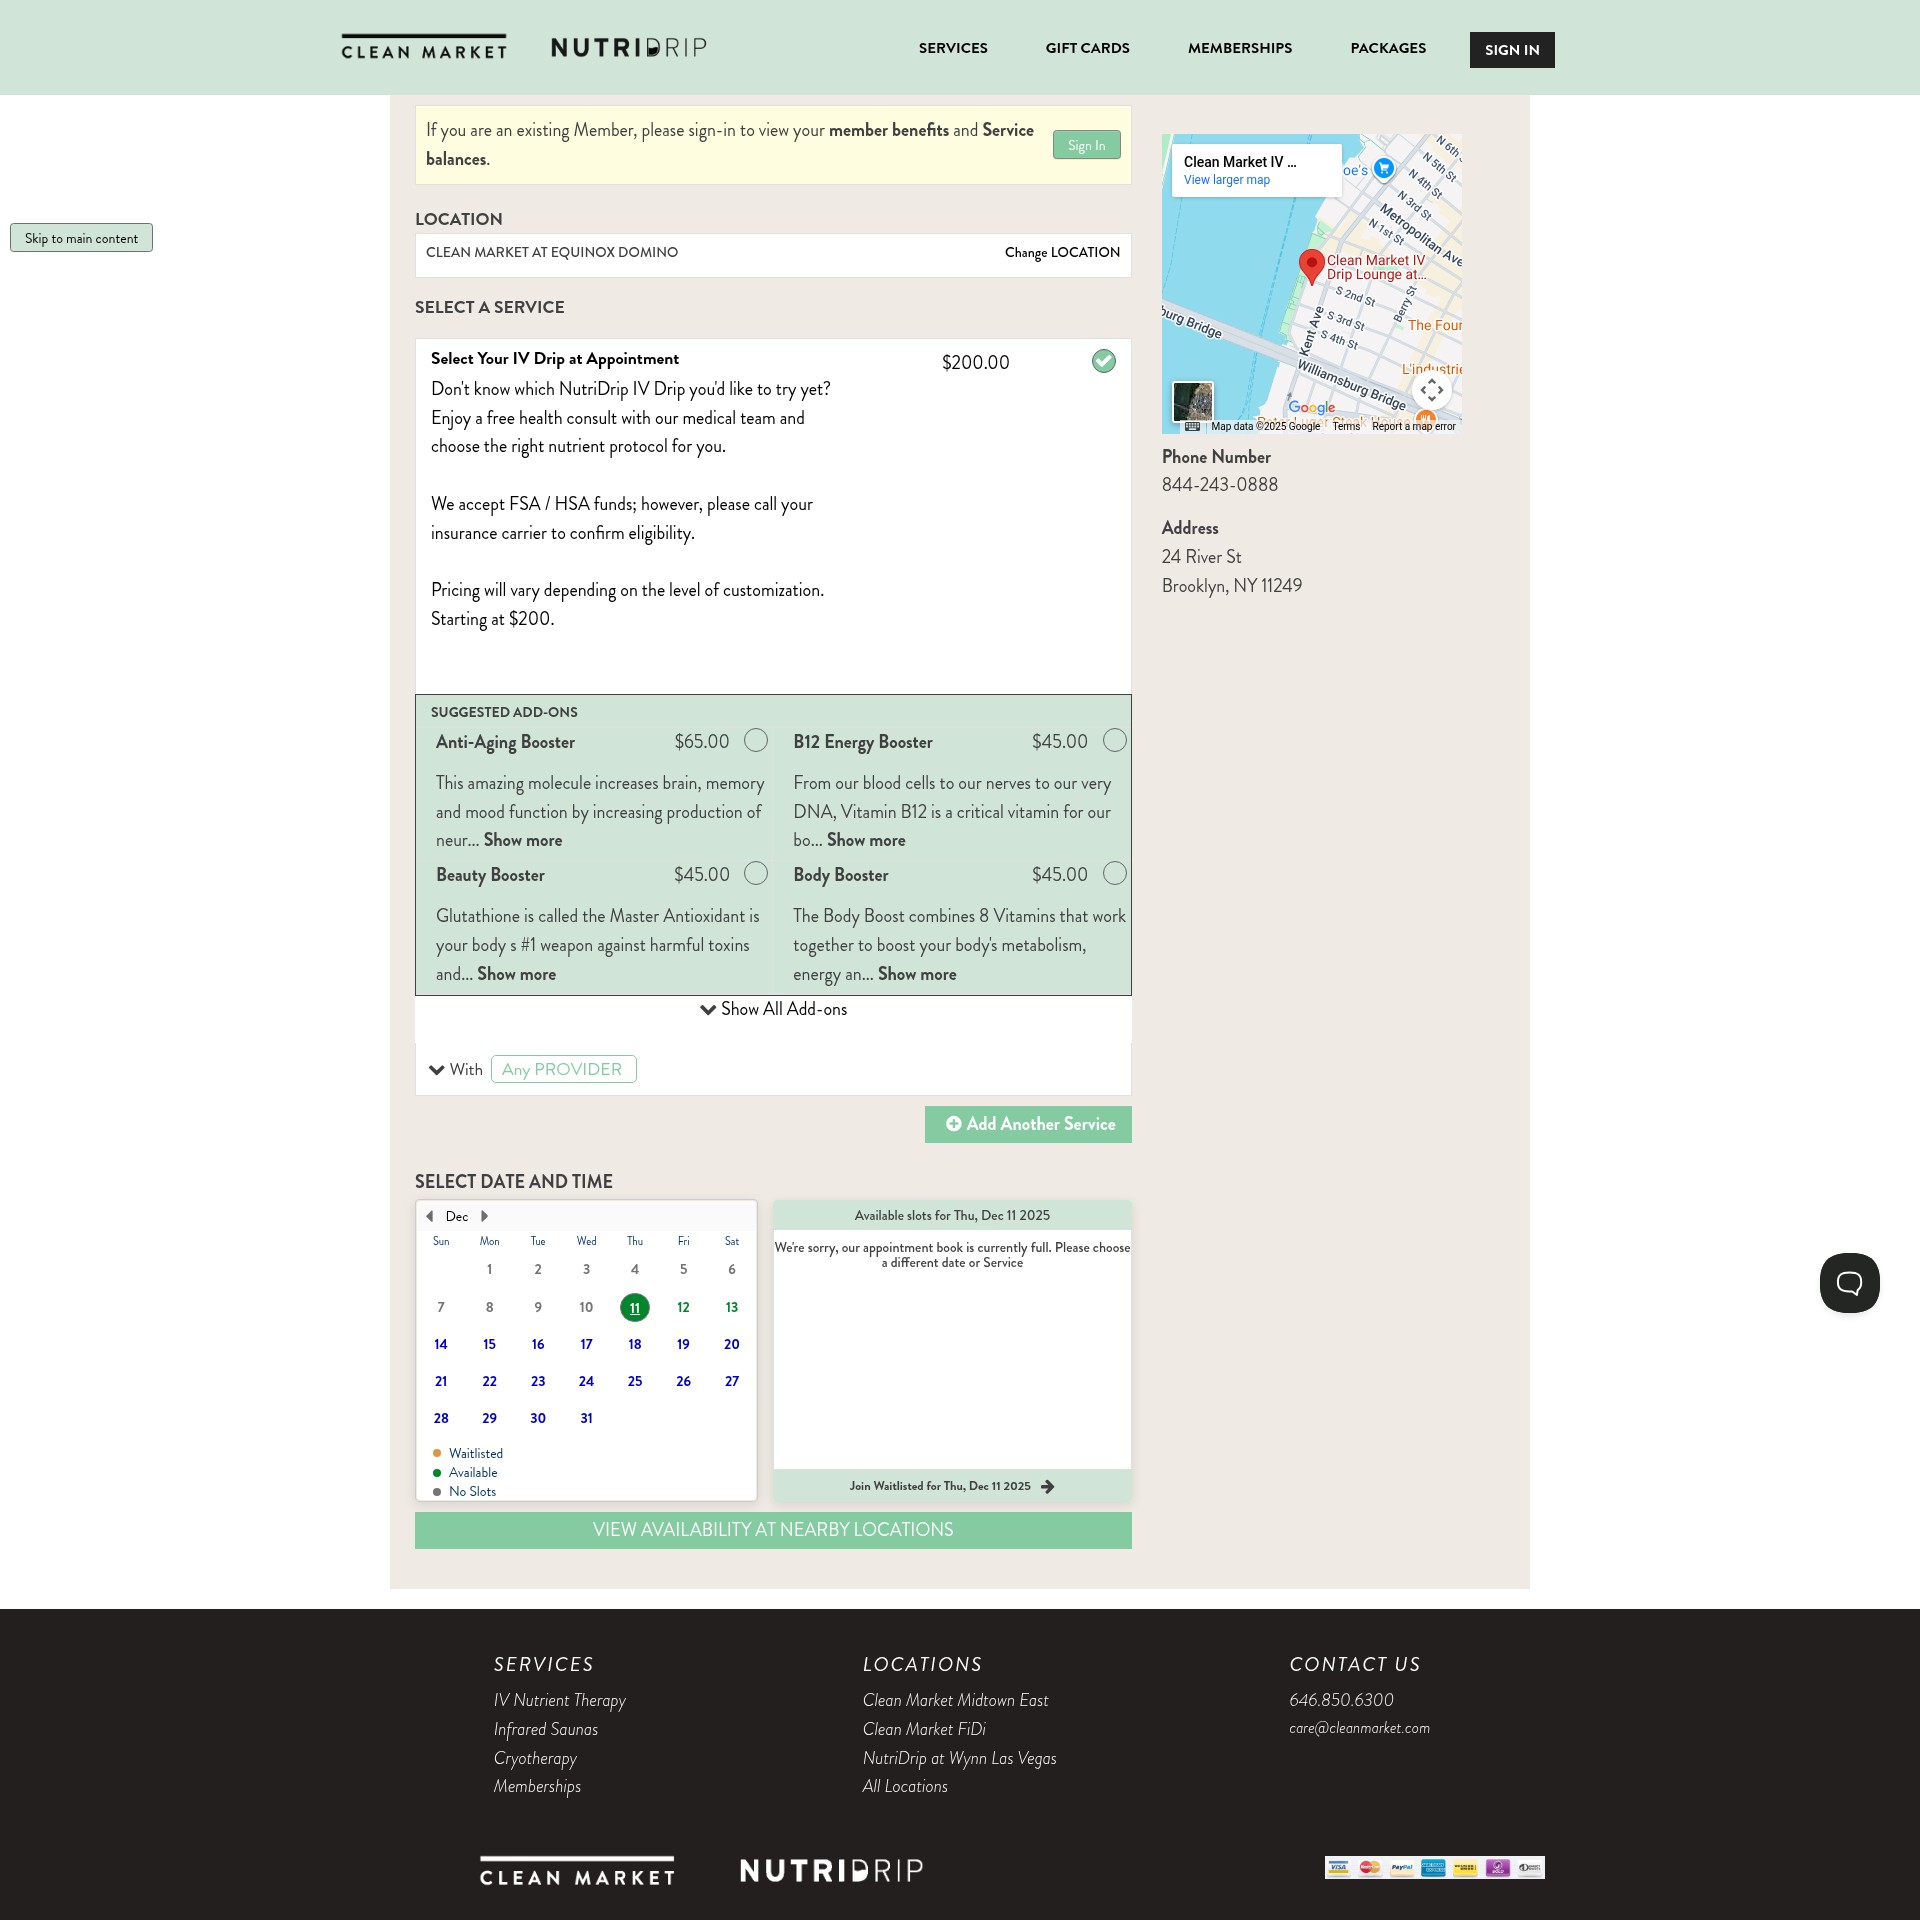Viewport: 1920px width, 1920px height.
Task: Click Select Your IV Drip at Appointment title
Action: (x=554, y=358)
